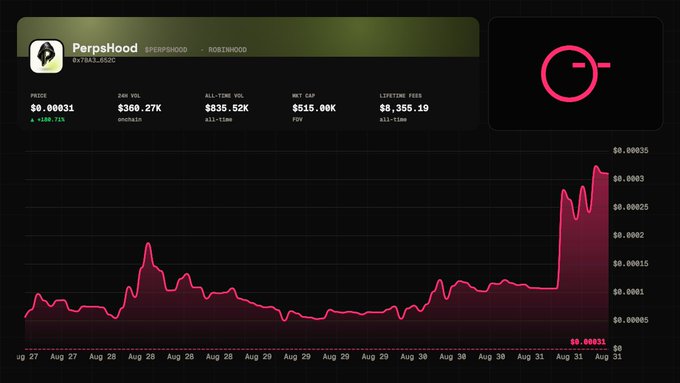Select the $515.00K market cap value

pyautogui.click(x=314, y=108)
